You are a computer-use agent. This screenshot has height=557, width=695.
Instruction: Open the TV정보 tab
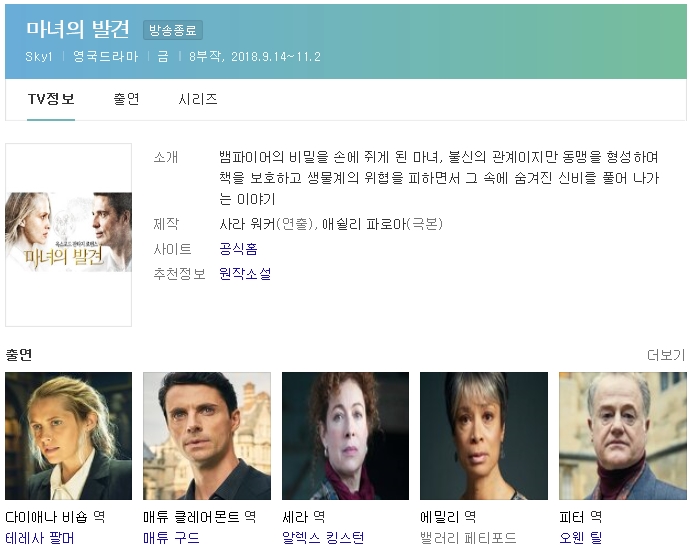[x=51, y=99]
